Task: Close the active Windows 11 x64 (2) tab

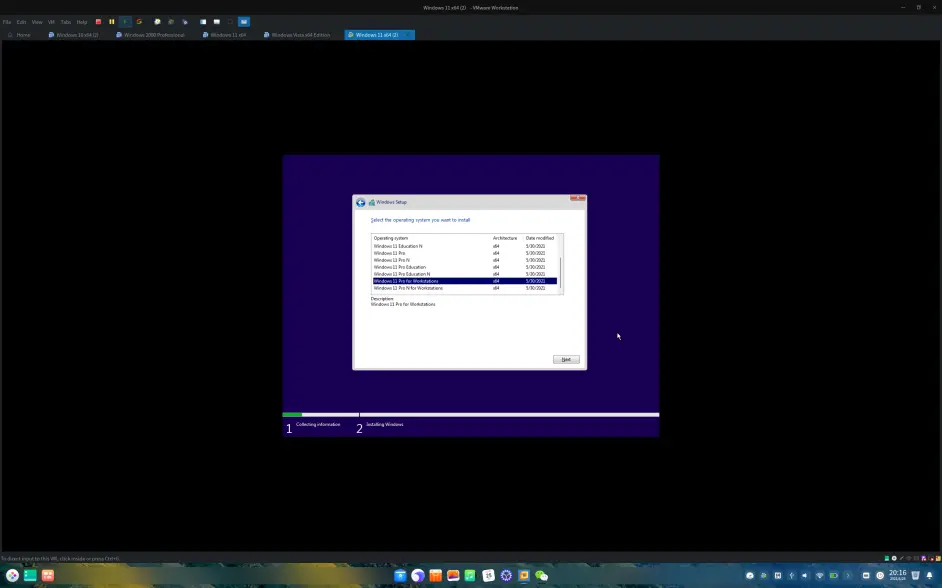Action: 407,35
